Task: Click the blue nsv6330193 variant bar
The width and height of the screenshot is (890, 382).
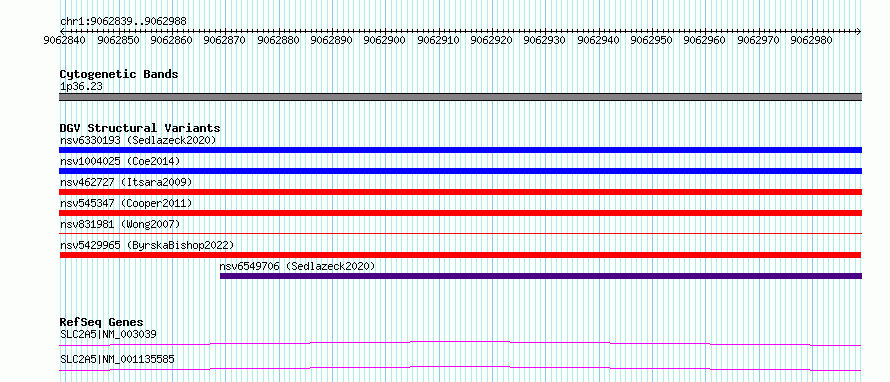Action: 460,150
